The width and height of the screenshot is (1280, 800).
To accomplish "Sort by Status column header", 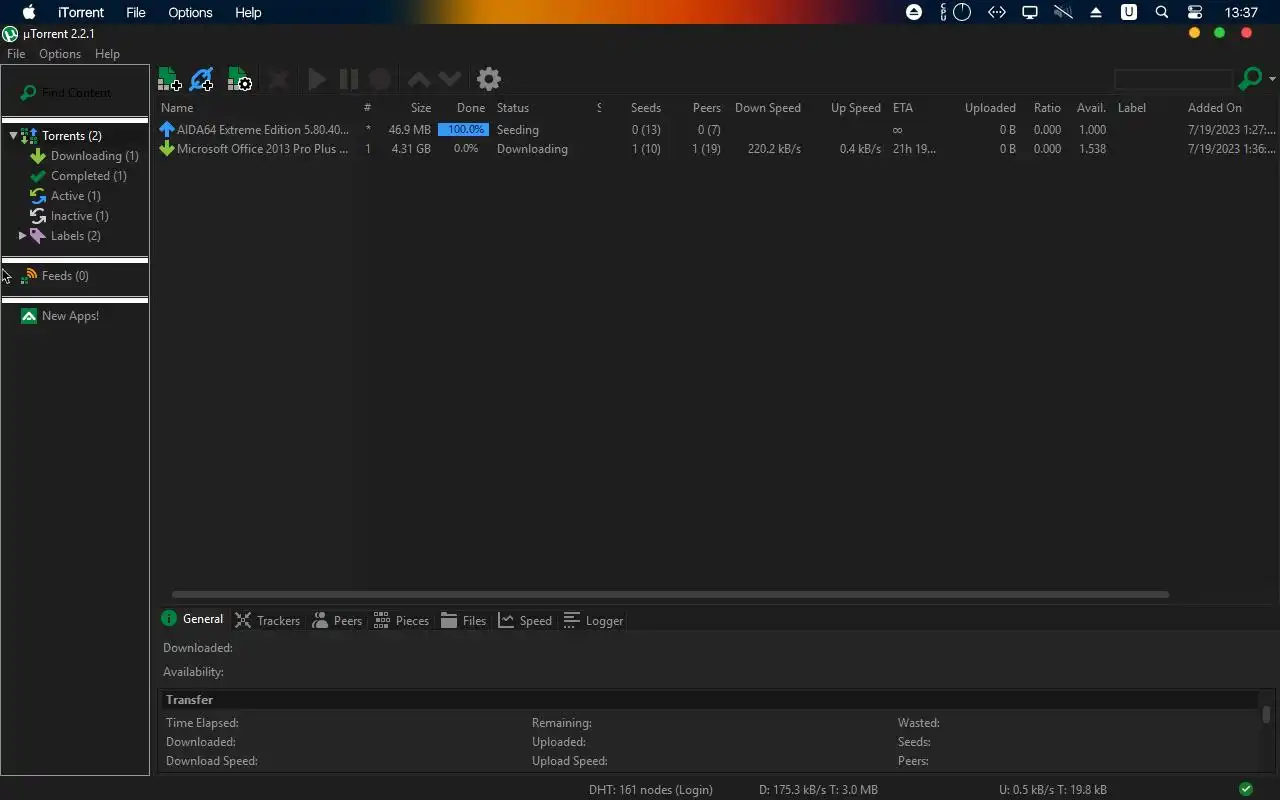I will point(513,108).
